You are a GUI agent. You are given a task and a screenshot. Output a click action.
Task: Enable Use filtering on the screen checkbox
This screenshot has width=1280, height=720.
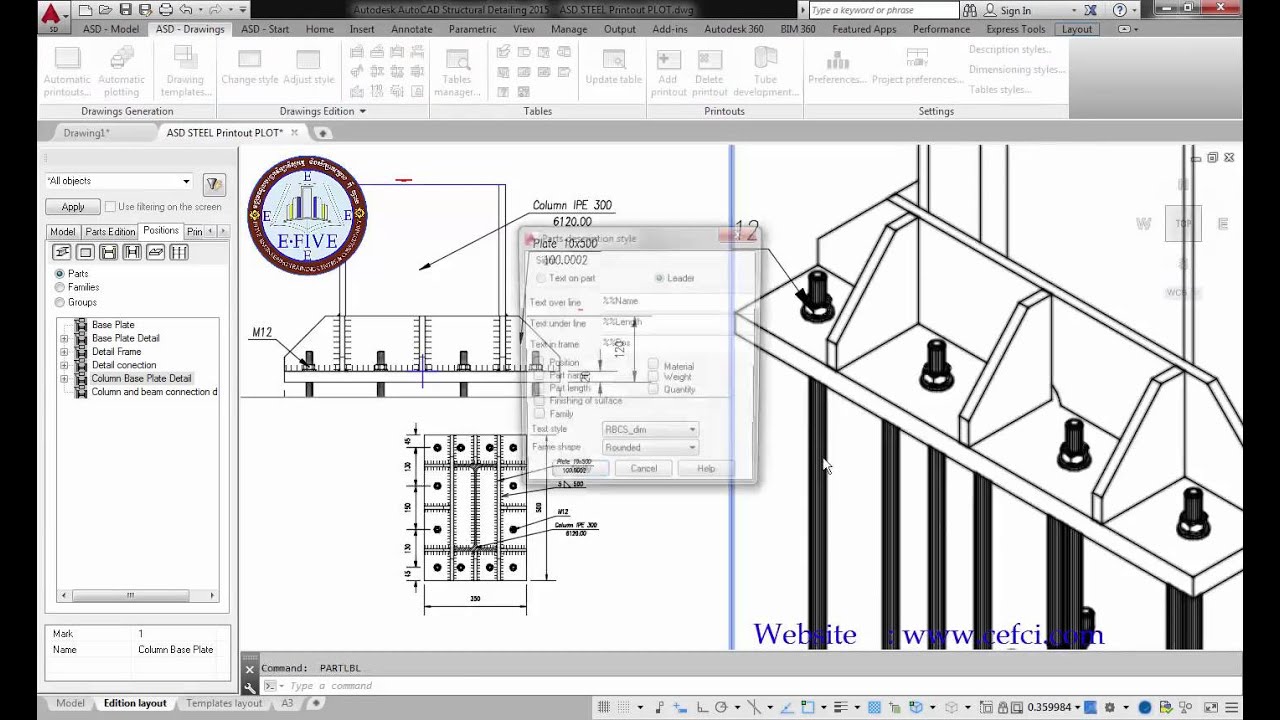(x=110, y=207)
